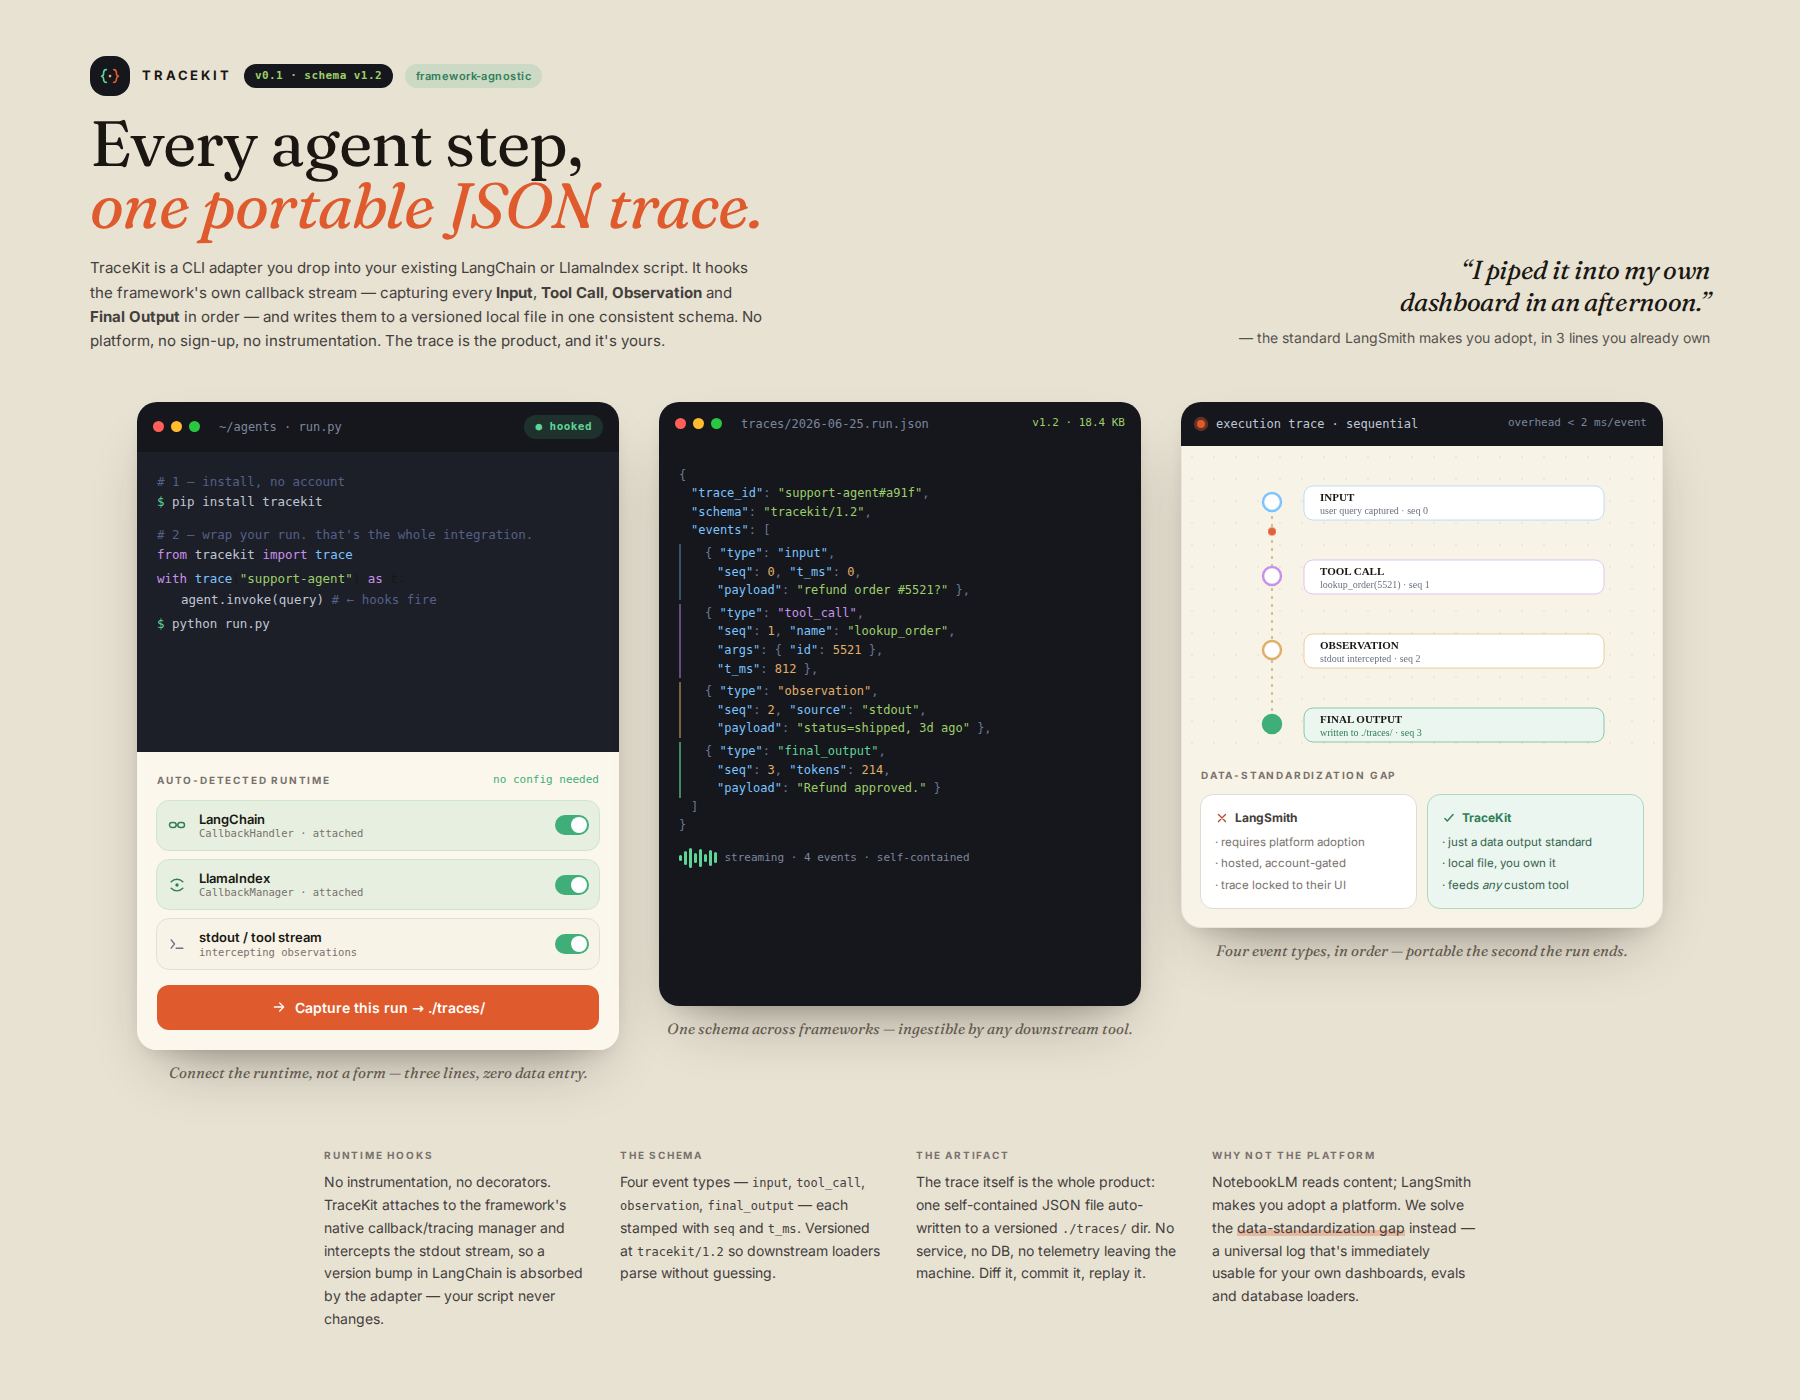Click the 'python run.py' command line
The height and width of the screenshot is (1400, 1800).
pyautogui.click(x=213, y=624)
